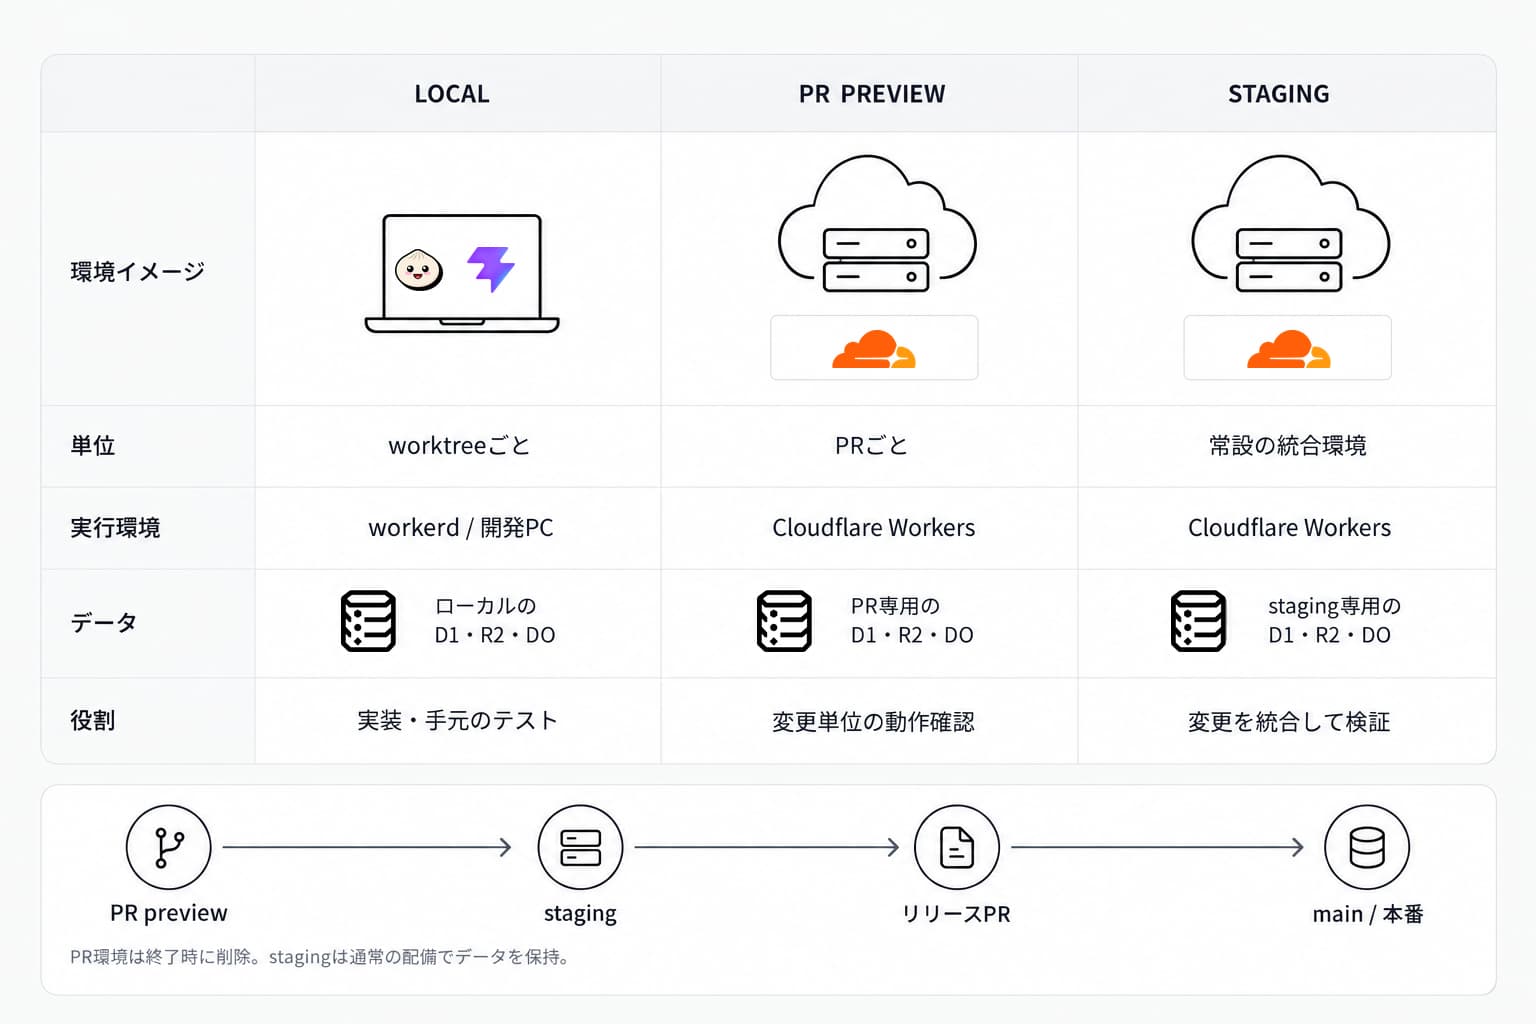1536x1024 pixels.
Task: Click the PR専用の D1・R2・DO text
Action: (x=912, y=620)
